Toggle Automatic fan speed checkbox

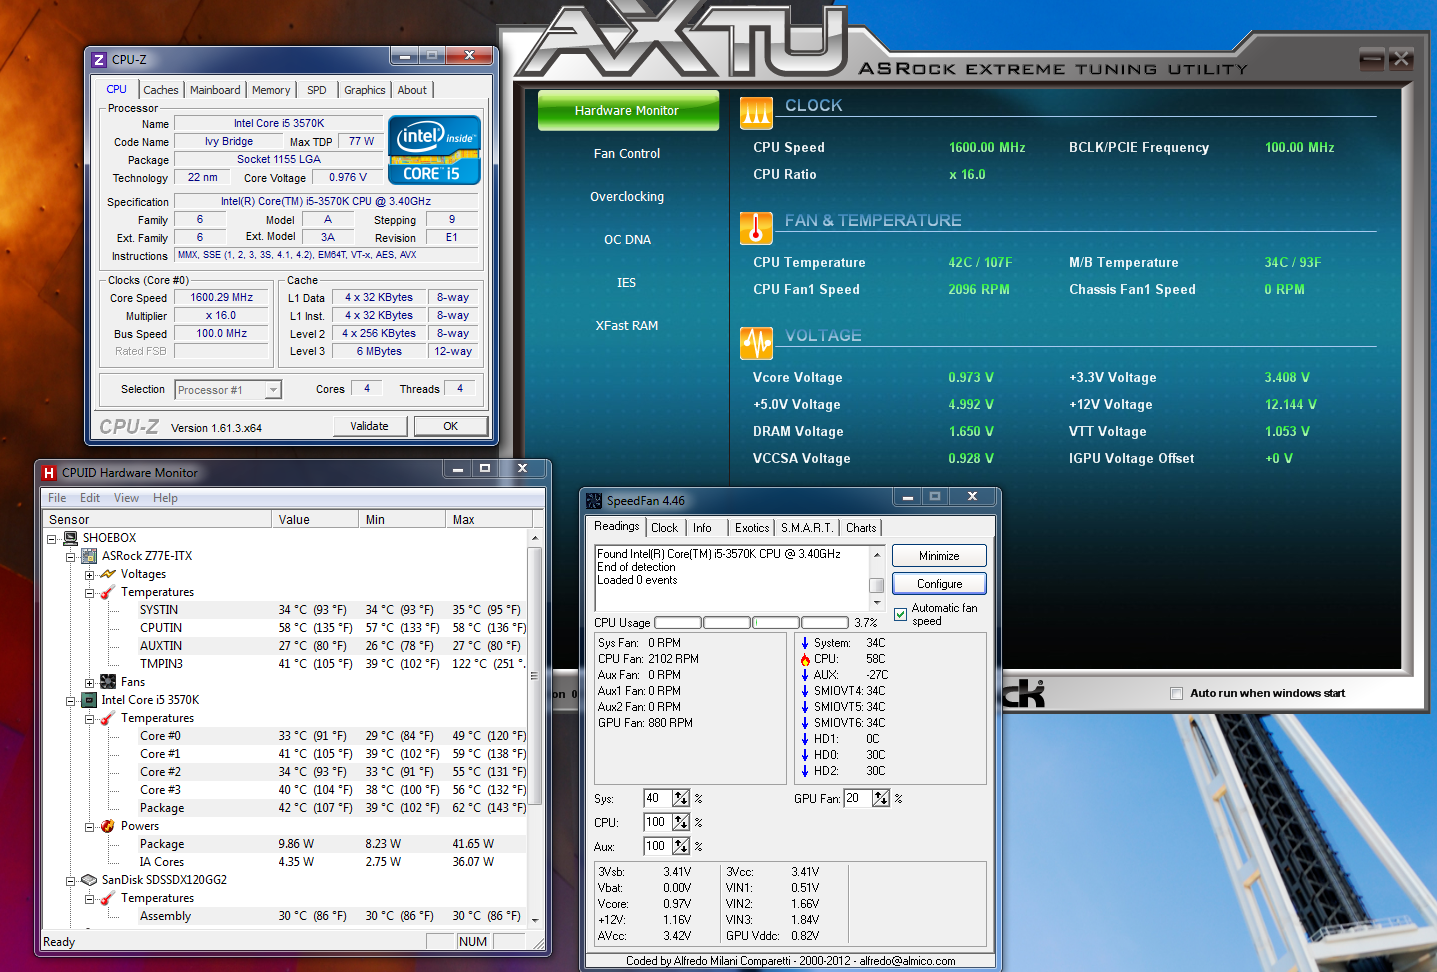(x=901, y=614)
